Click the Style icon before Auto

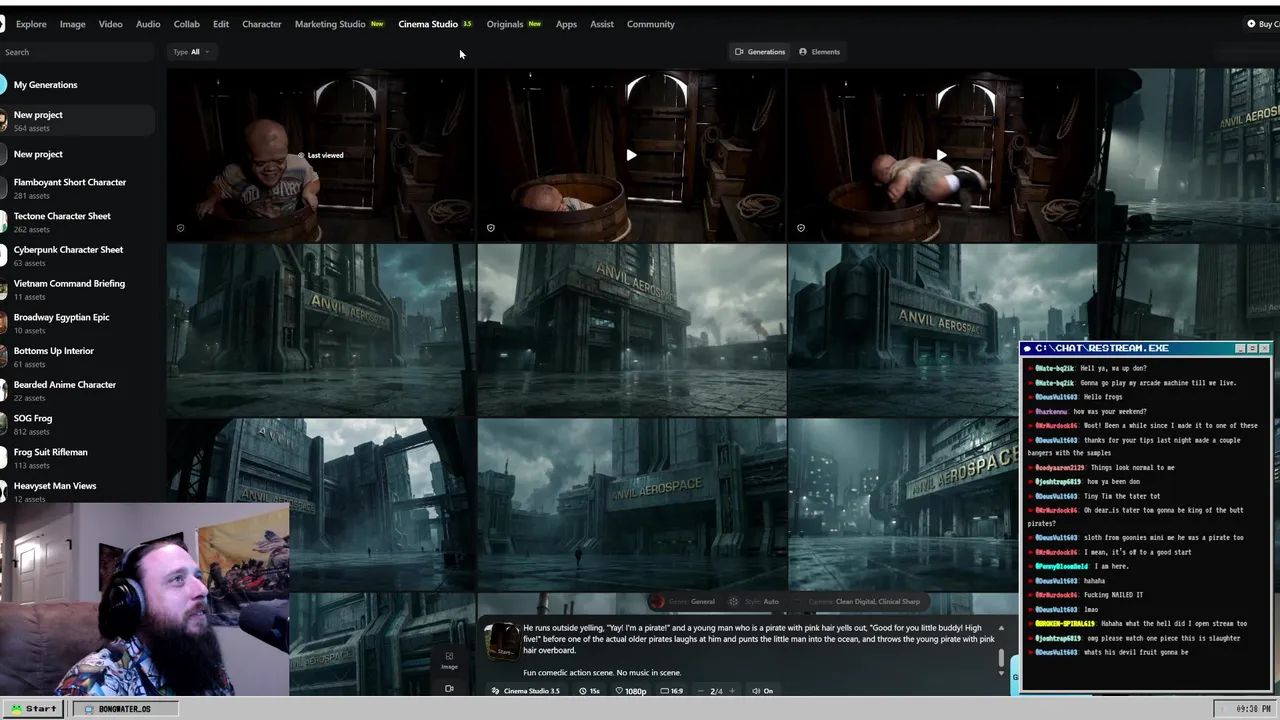(733, 601)
